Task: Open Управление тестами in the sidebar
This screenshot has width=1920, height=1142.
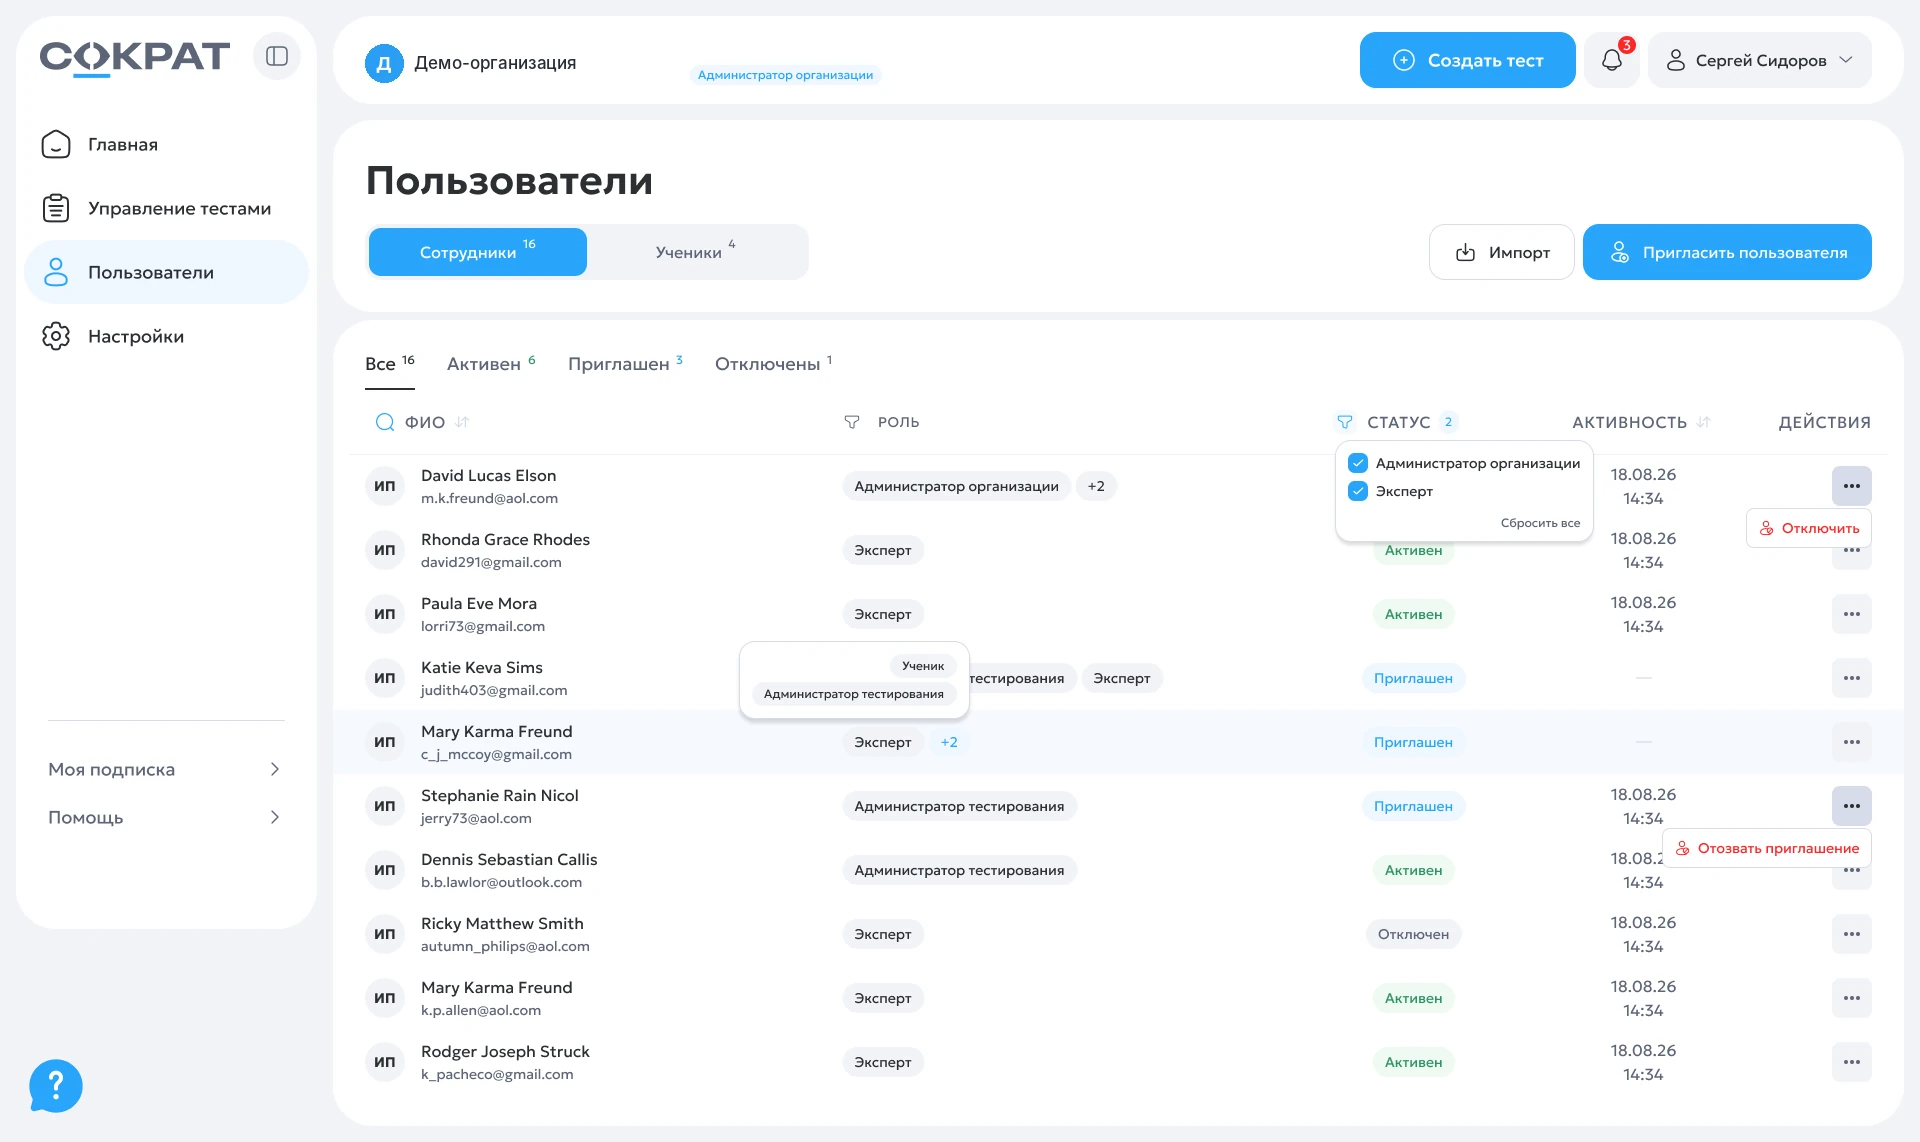Action: (x=166, y=208)
